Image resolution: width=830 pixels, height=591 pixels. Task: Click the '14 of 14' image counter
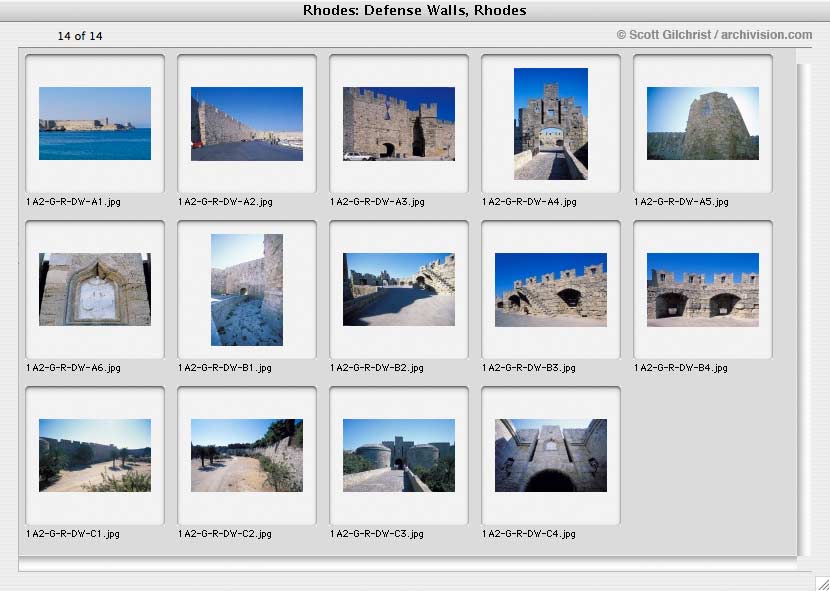80,36
